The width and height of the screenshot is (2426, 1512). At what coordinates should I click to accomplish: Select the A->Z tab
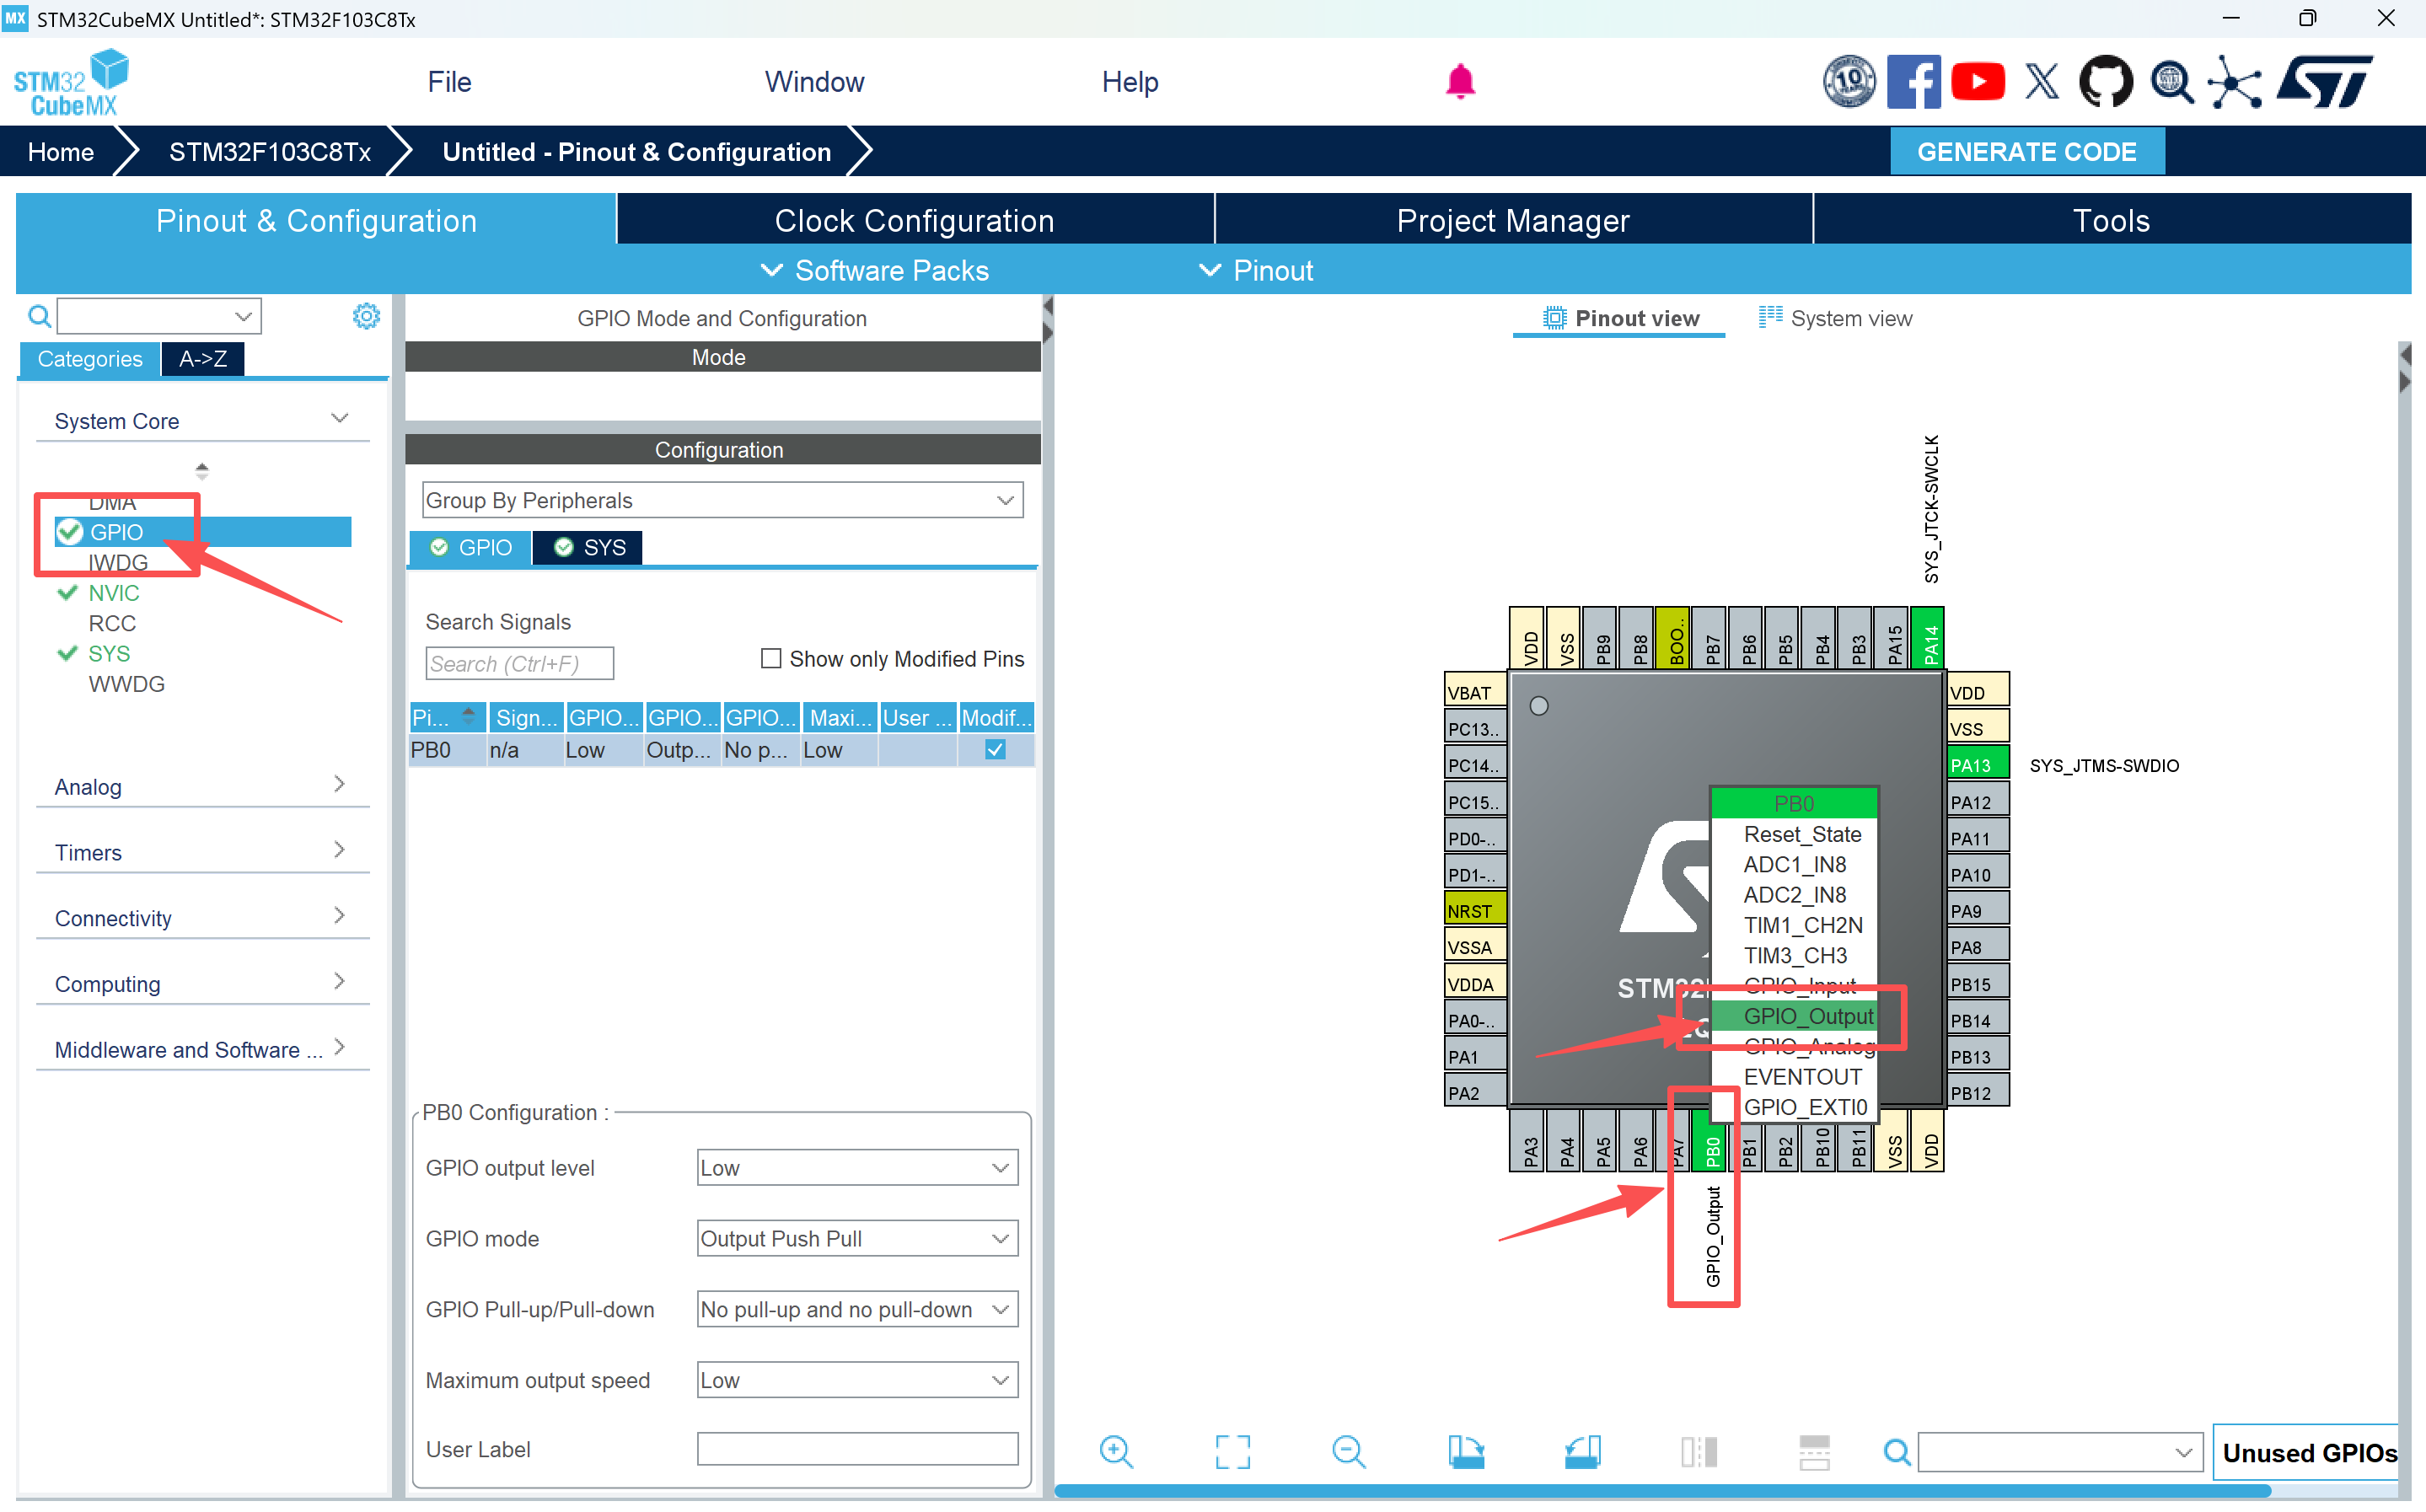pos(203,359)
